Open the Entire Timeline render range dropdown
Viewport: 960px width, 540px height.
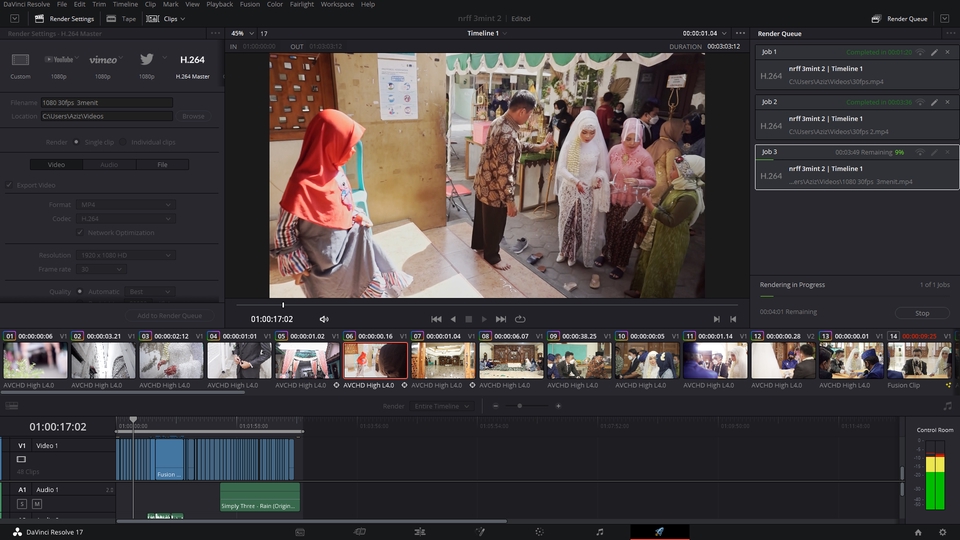point(441,406)
